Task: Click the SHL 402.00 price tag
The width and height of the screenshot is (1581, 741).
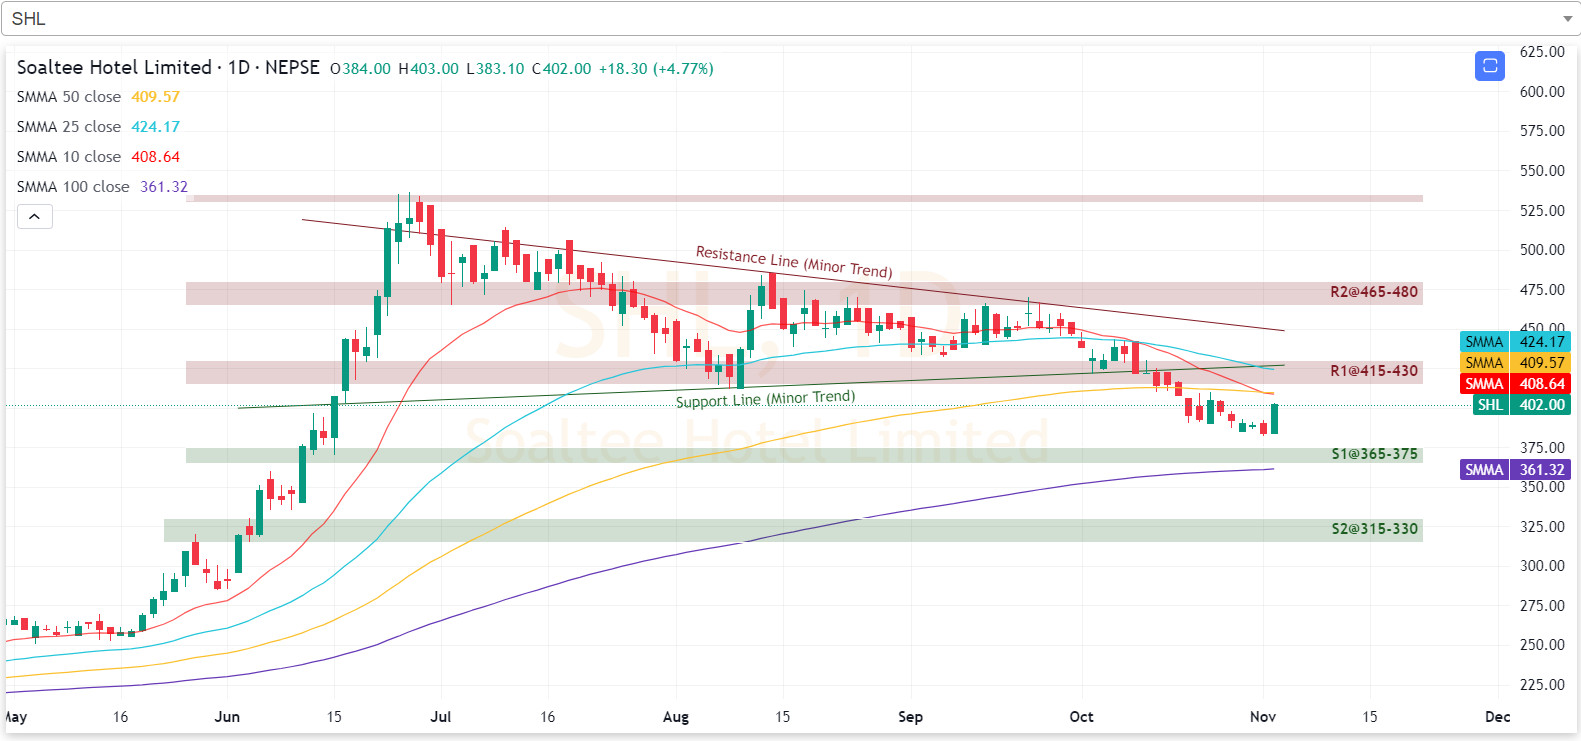Action: click(x=1521, y=405)
